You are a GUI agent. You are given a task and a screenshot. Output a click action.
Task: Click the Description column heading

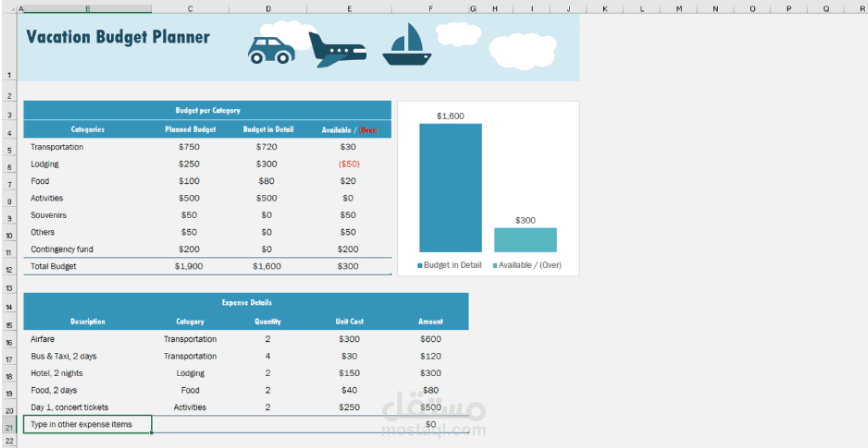pos(87,321)
